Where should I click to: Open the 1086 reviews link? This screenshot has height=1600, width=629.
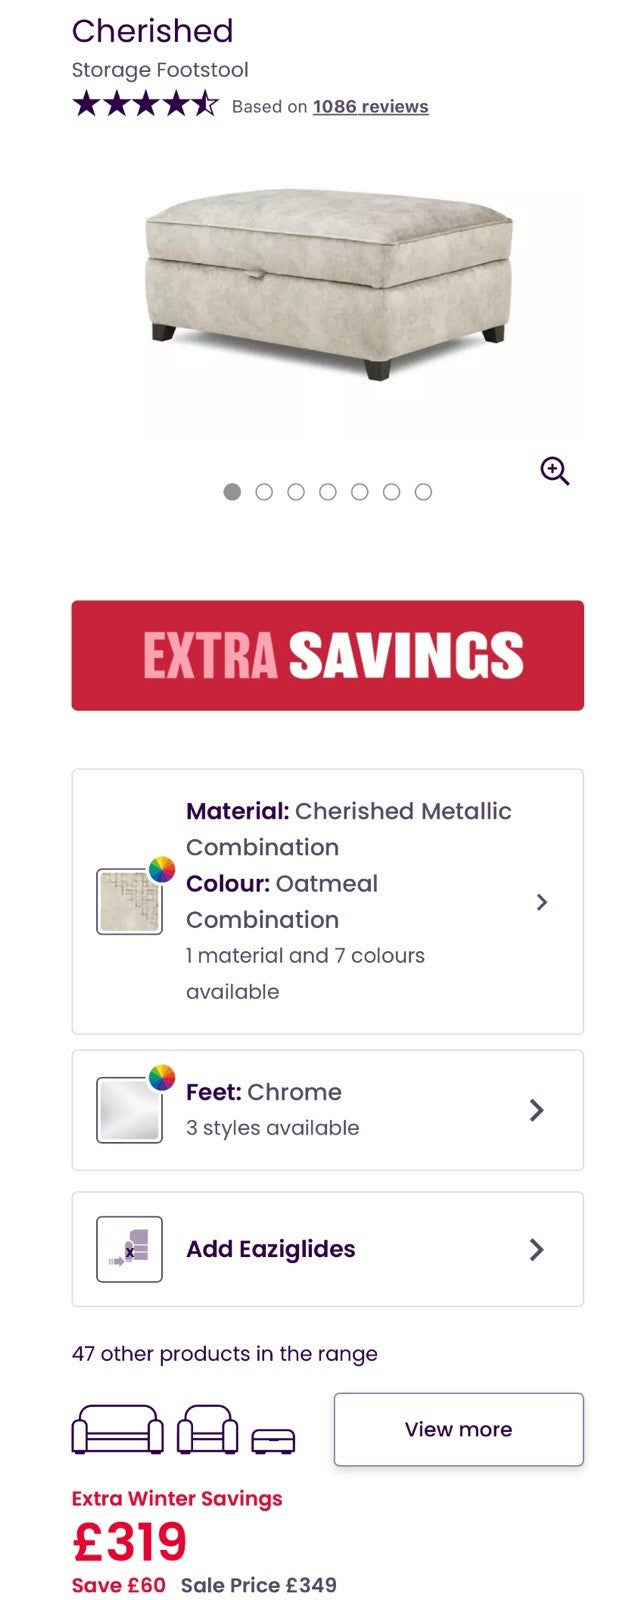click(370, 107)
